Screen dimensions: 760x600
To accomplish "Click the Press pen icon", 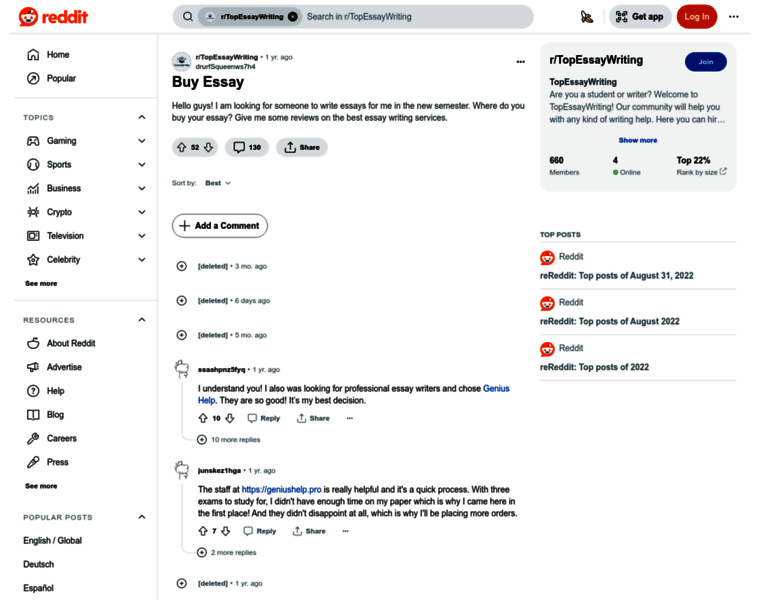I will click(x=33, y=462).
